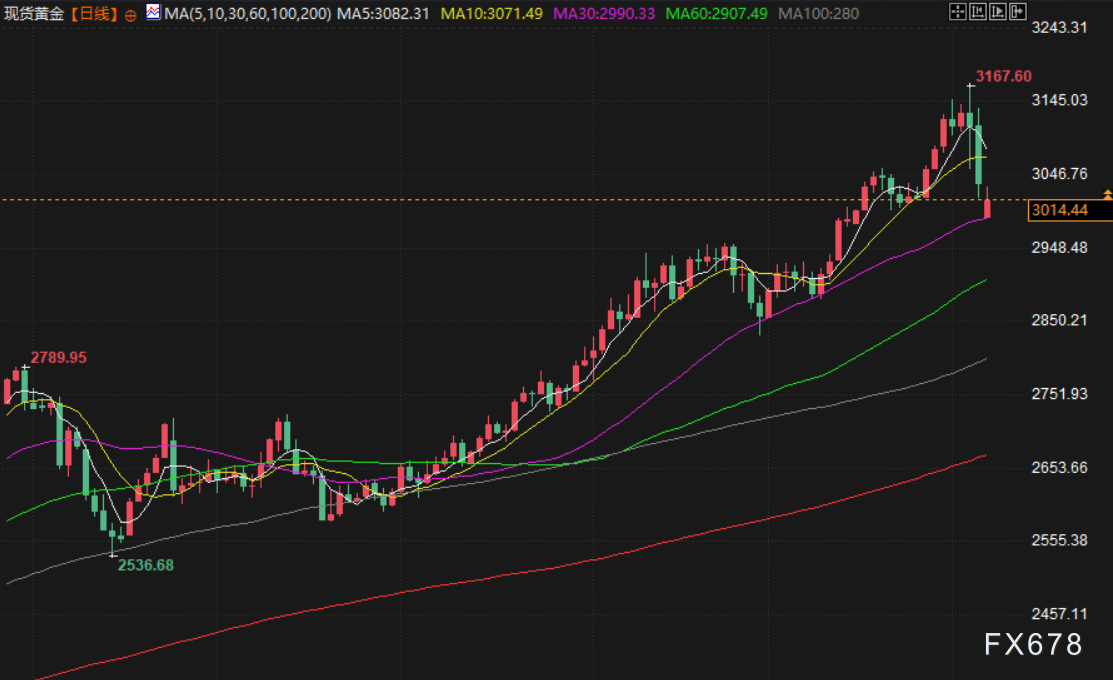The image size is (1113, 680).
Task: Click the orange double-arrow at right edge
Action: point(1107,192)
